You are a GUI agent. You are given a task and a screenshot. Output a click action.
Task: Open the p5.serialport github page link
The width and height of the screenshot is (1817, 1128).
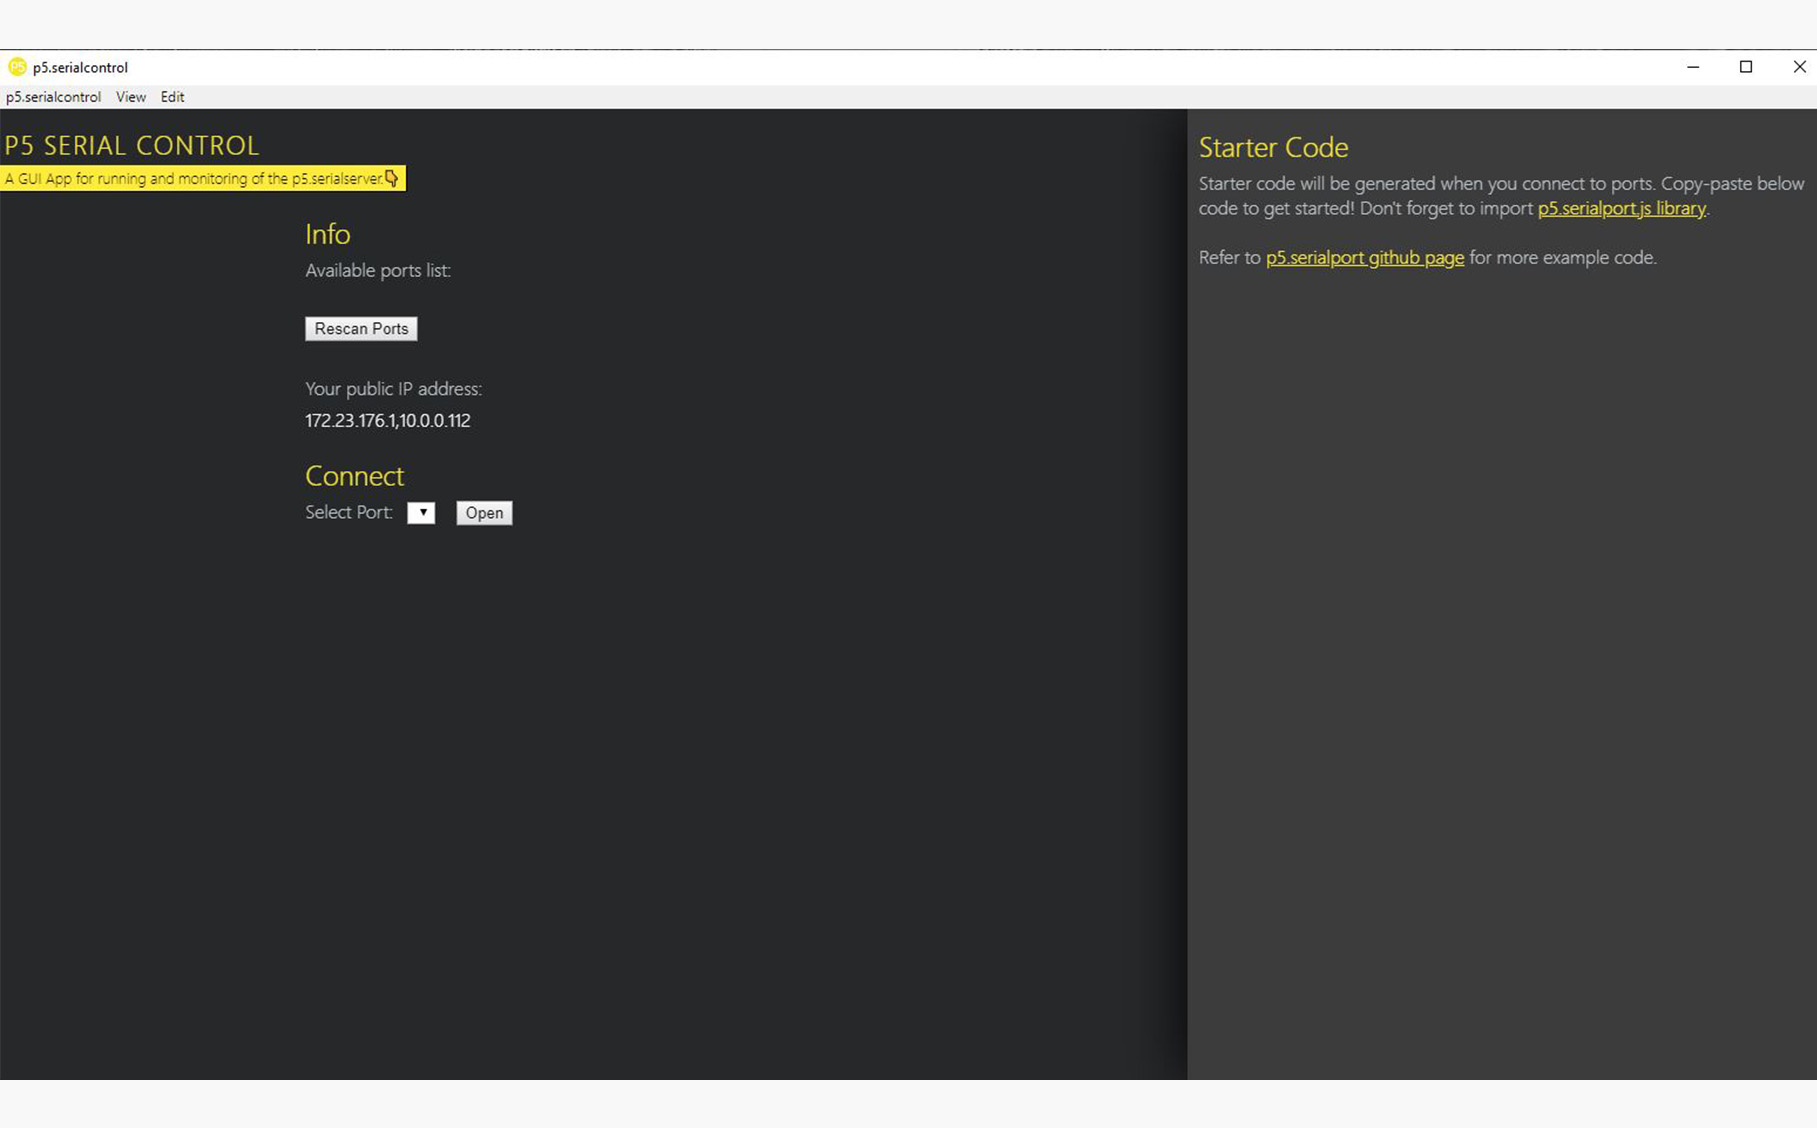1364,257
